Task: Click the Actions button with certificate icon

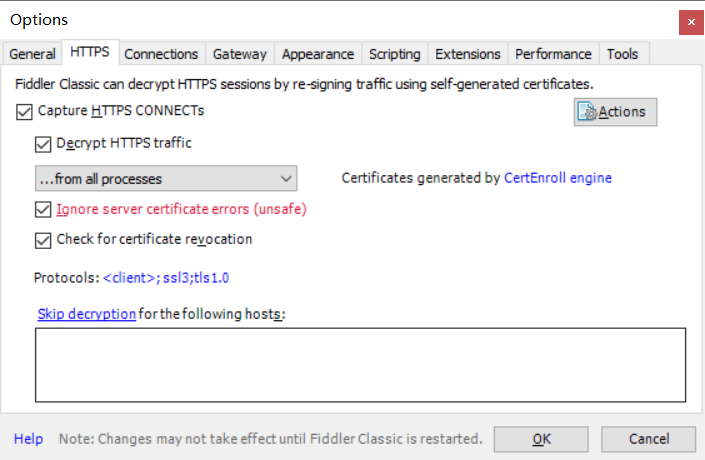Action: click(615, 112)
